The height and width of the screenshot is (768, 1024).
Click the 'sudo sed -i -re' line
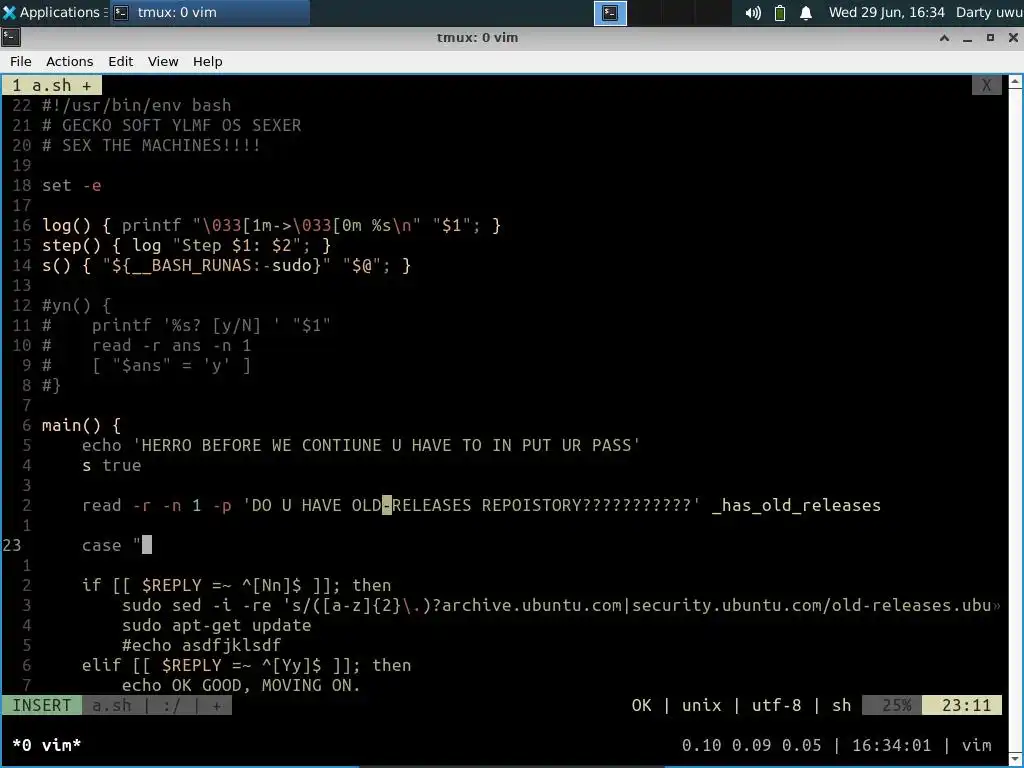coord(561,605)
